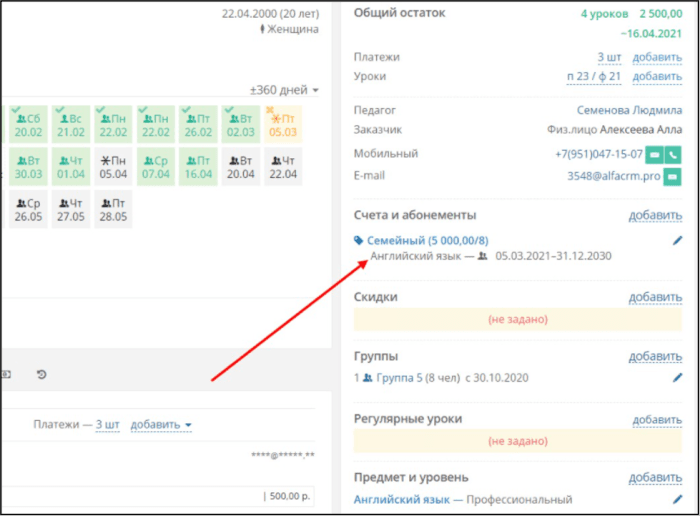Add a new group via Группы добавить

click(x=655, y=356)
